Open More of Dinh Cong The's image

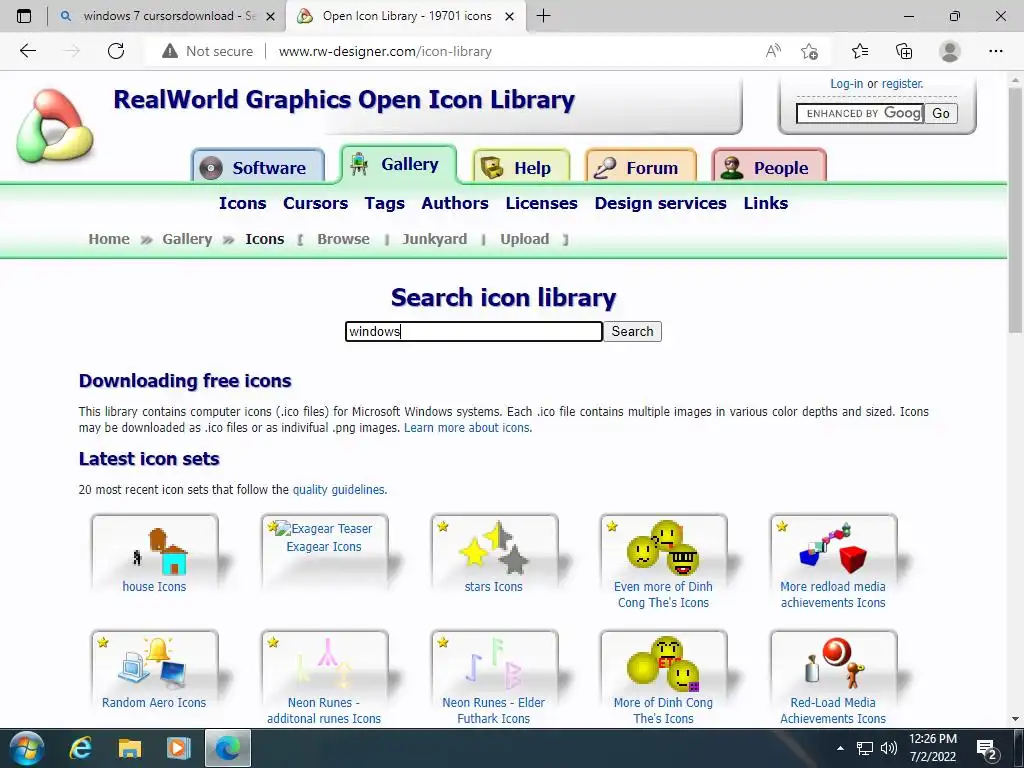coord(663,664)
